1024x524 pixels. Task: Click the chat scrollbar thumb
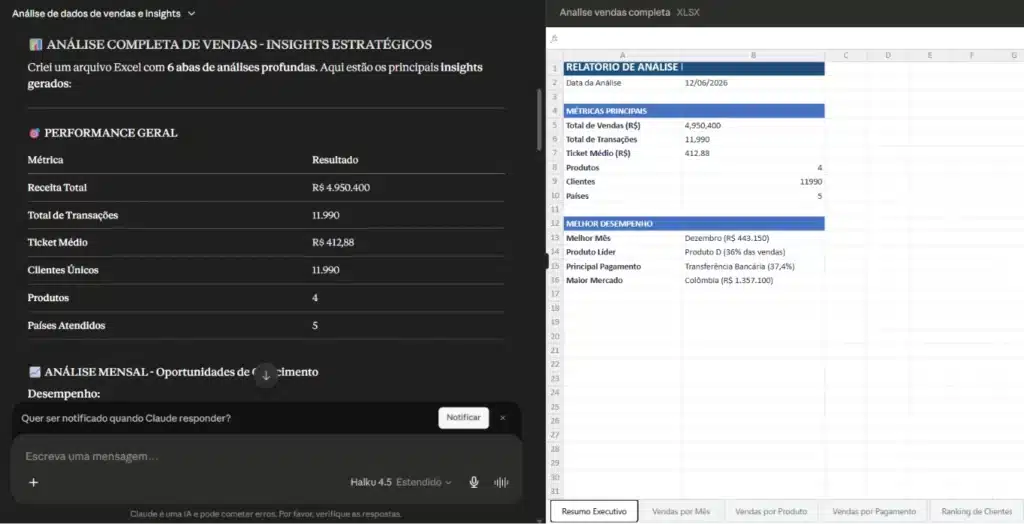[x=539, y=120]
